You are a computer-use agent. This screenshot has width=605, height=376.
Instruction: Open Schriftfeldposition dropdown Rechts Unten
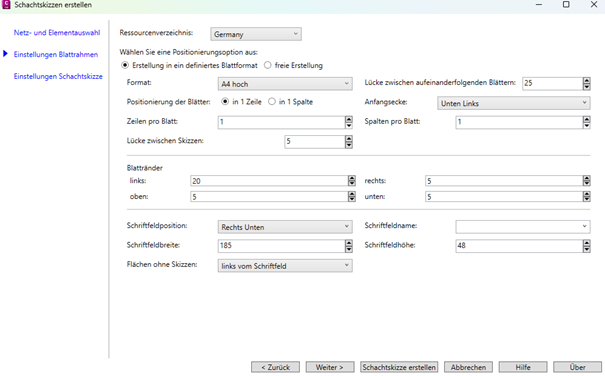(x=285, y=227)
